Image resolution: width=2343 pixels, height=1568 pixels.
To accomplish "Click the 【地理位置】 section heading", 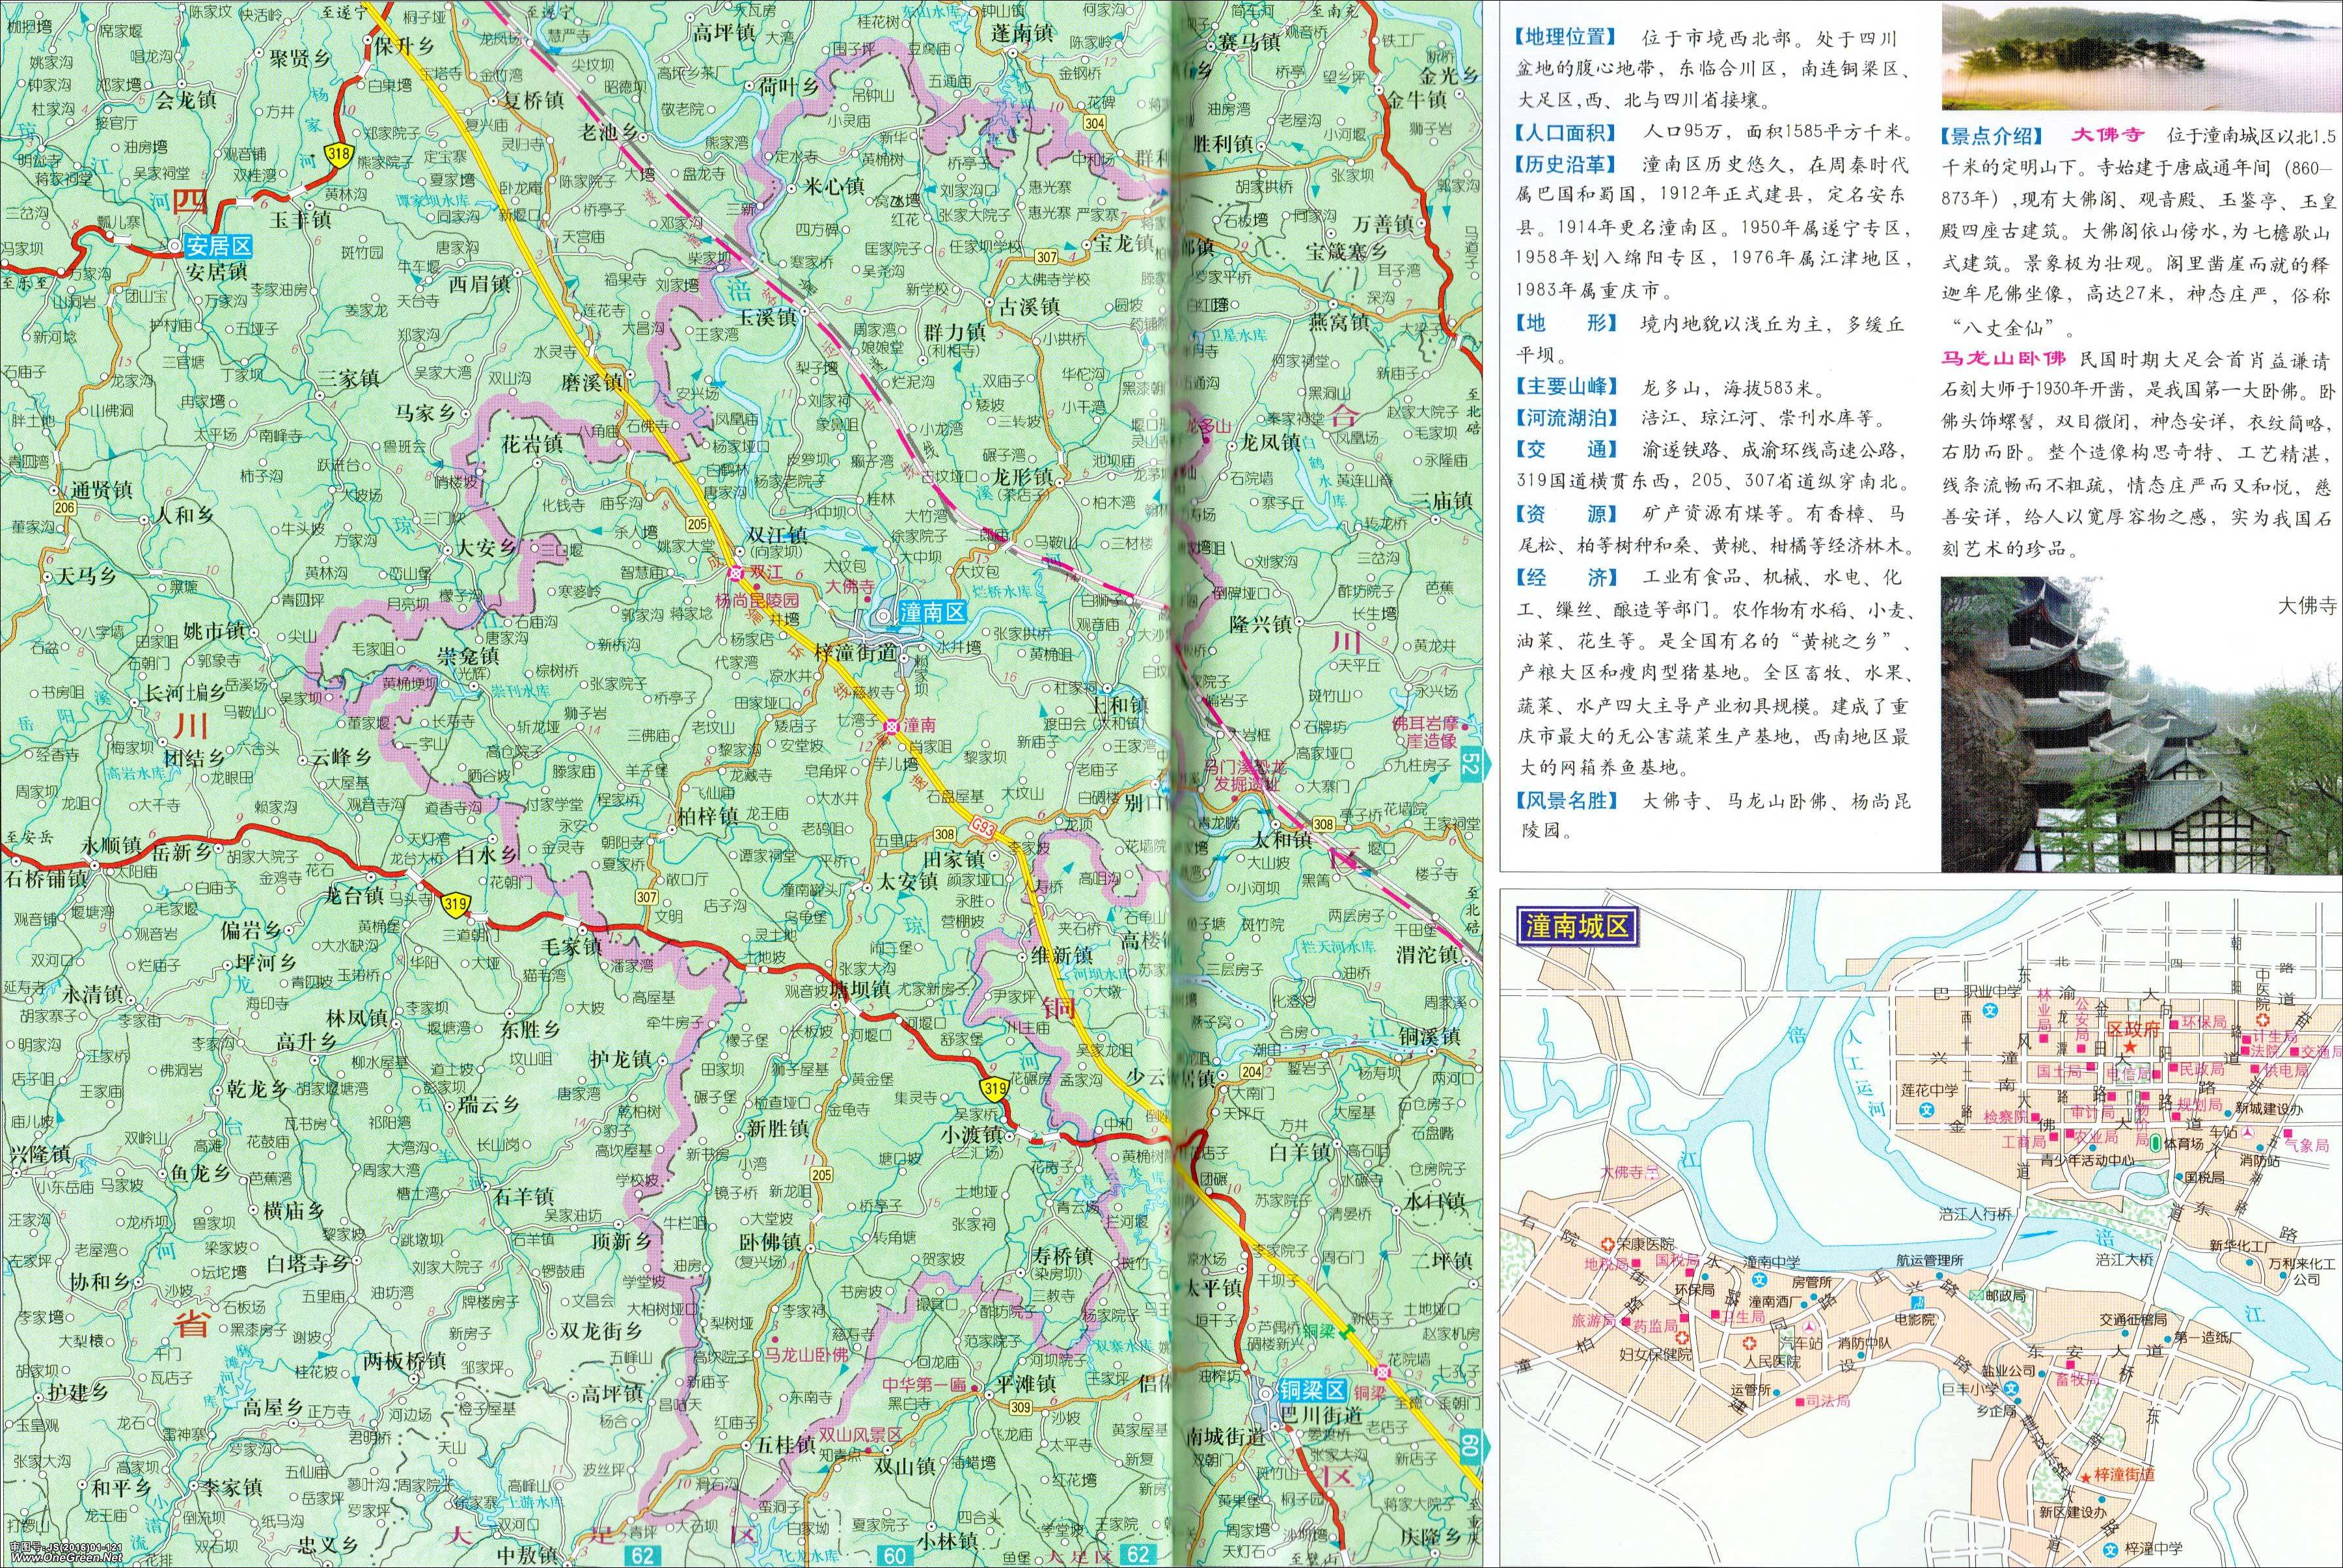I will (x=1567, y=37).
